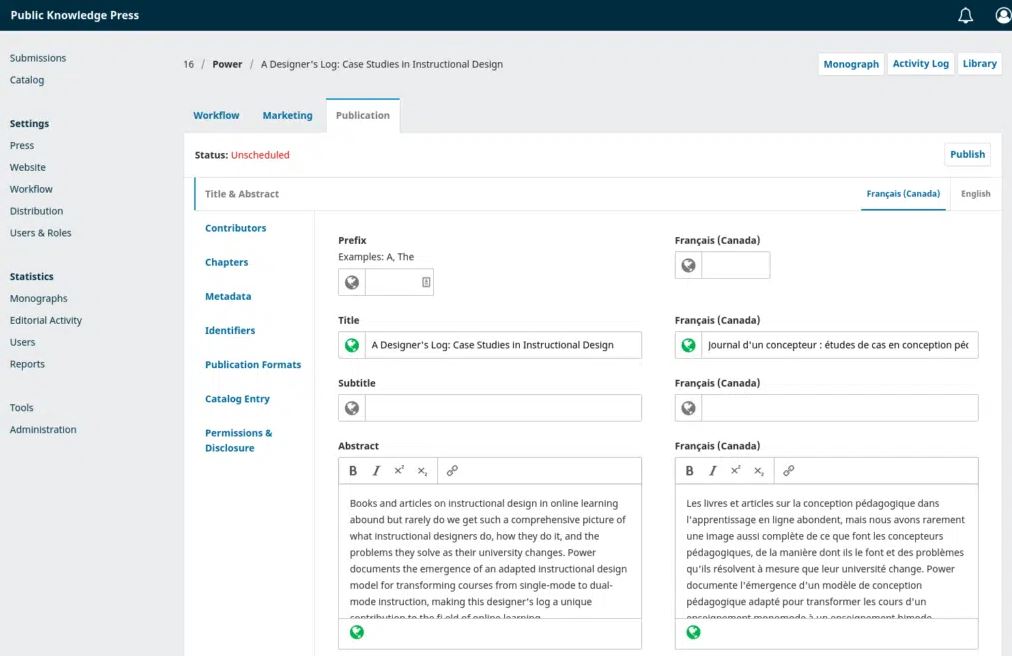This screenshot has height=656, width=1012.
Task: Apply bold in English Abstract editor
Action: 353,471
